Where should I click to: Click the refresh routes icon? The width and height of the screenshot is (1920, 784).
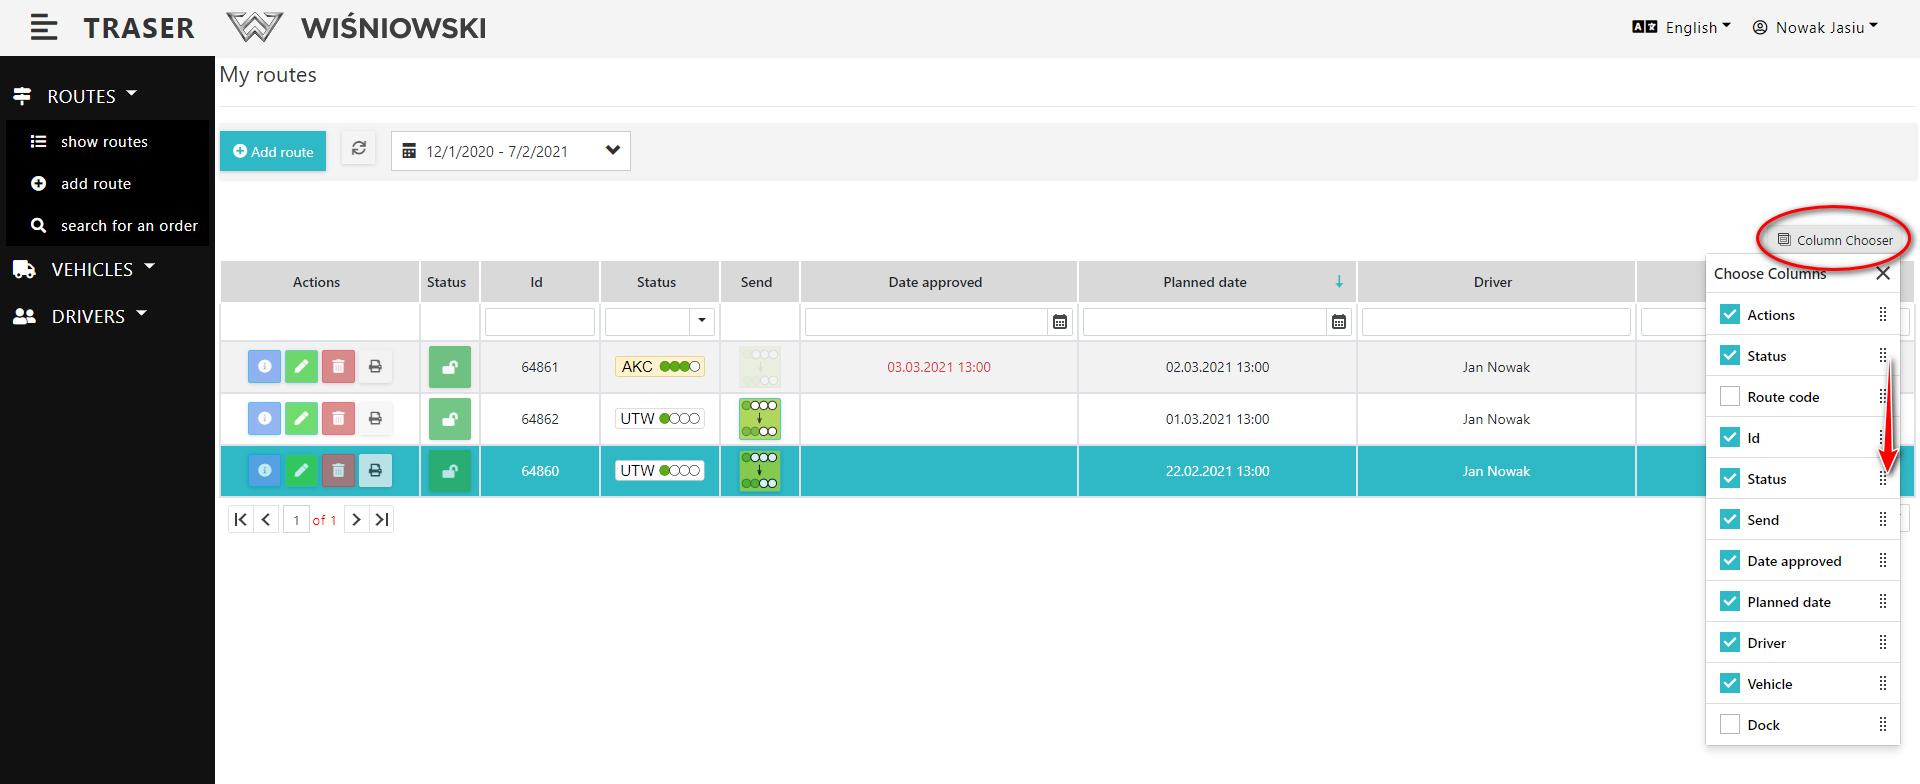(358, 149)
